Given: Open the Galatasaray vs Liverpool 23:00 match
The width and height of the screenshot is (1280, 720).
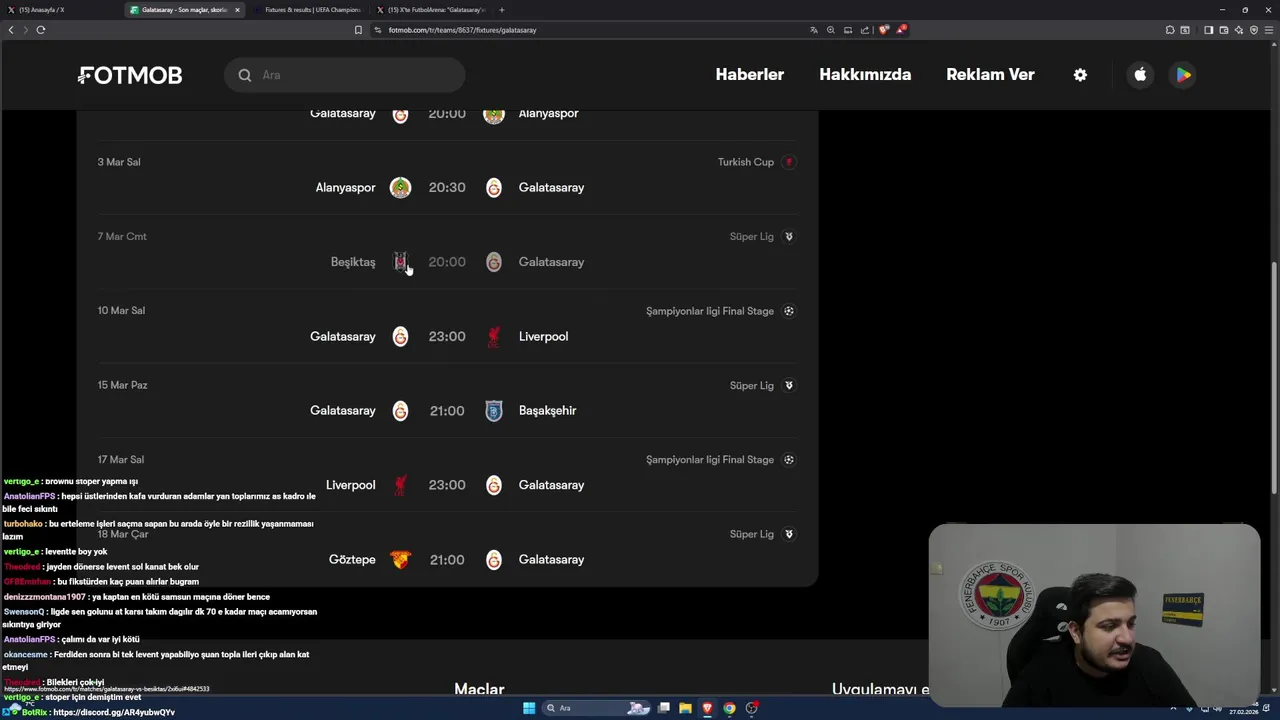Looking at the screenshot, I should point(447,337).
